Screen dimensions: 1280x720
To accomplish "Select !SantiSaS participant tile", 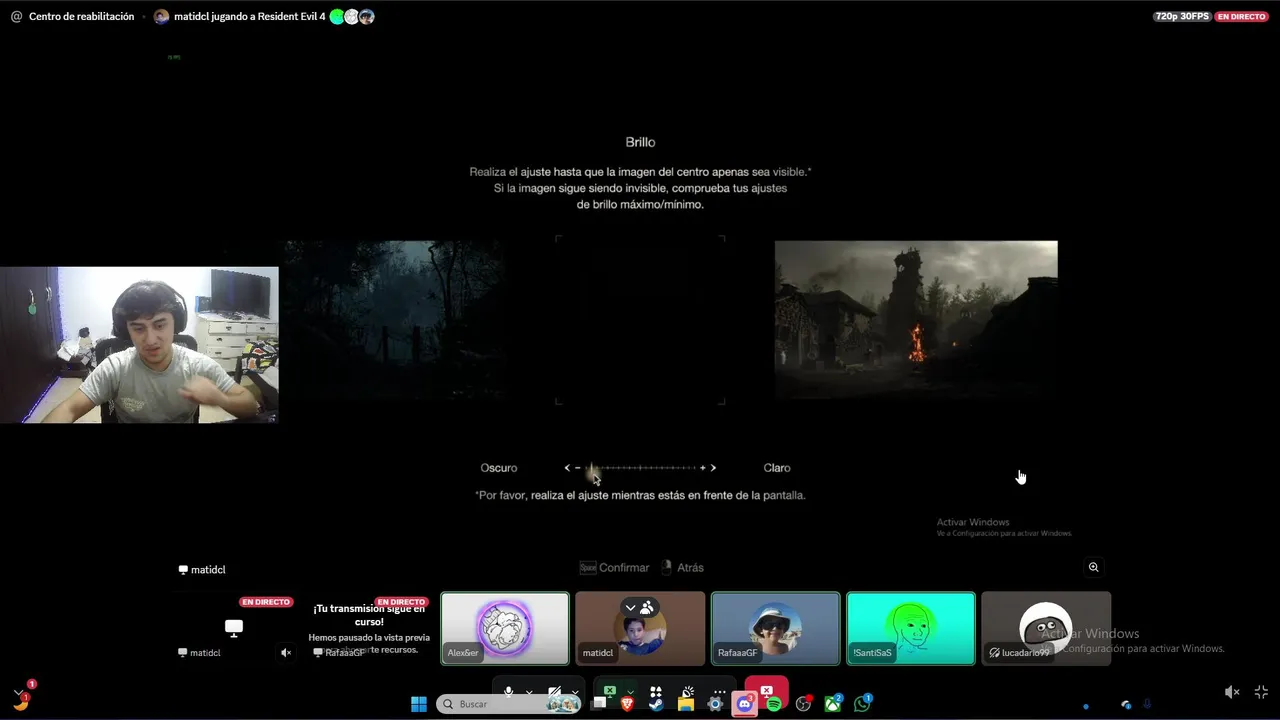I will click(911, 628).
